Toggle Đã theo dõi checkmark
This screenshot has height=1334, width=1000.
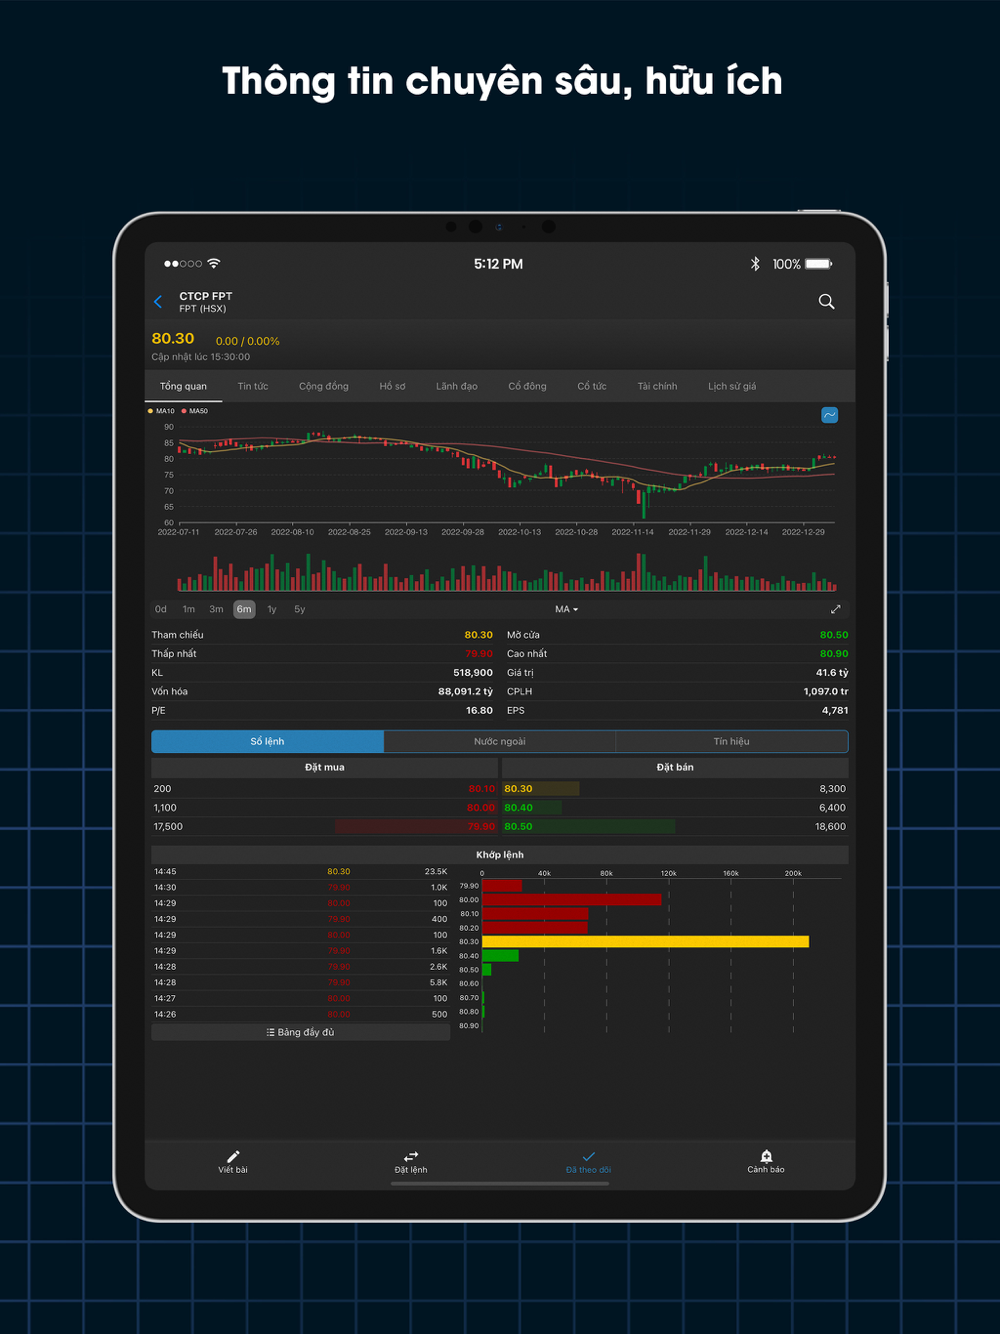pyautogui.click(x=588, y=1156)
